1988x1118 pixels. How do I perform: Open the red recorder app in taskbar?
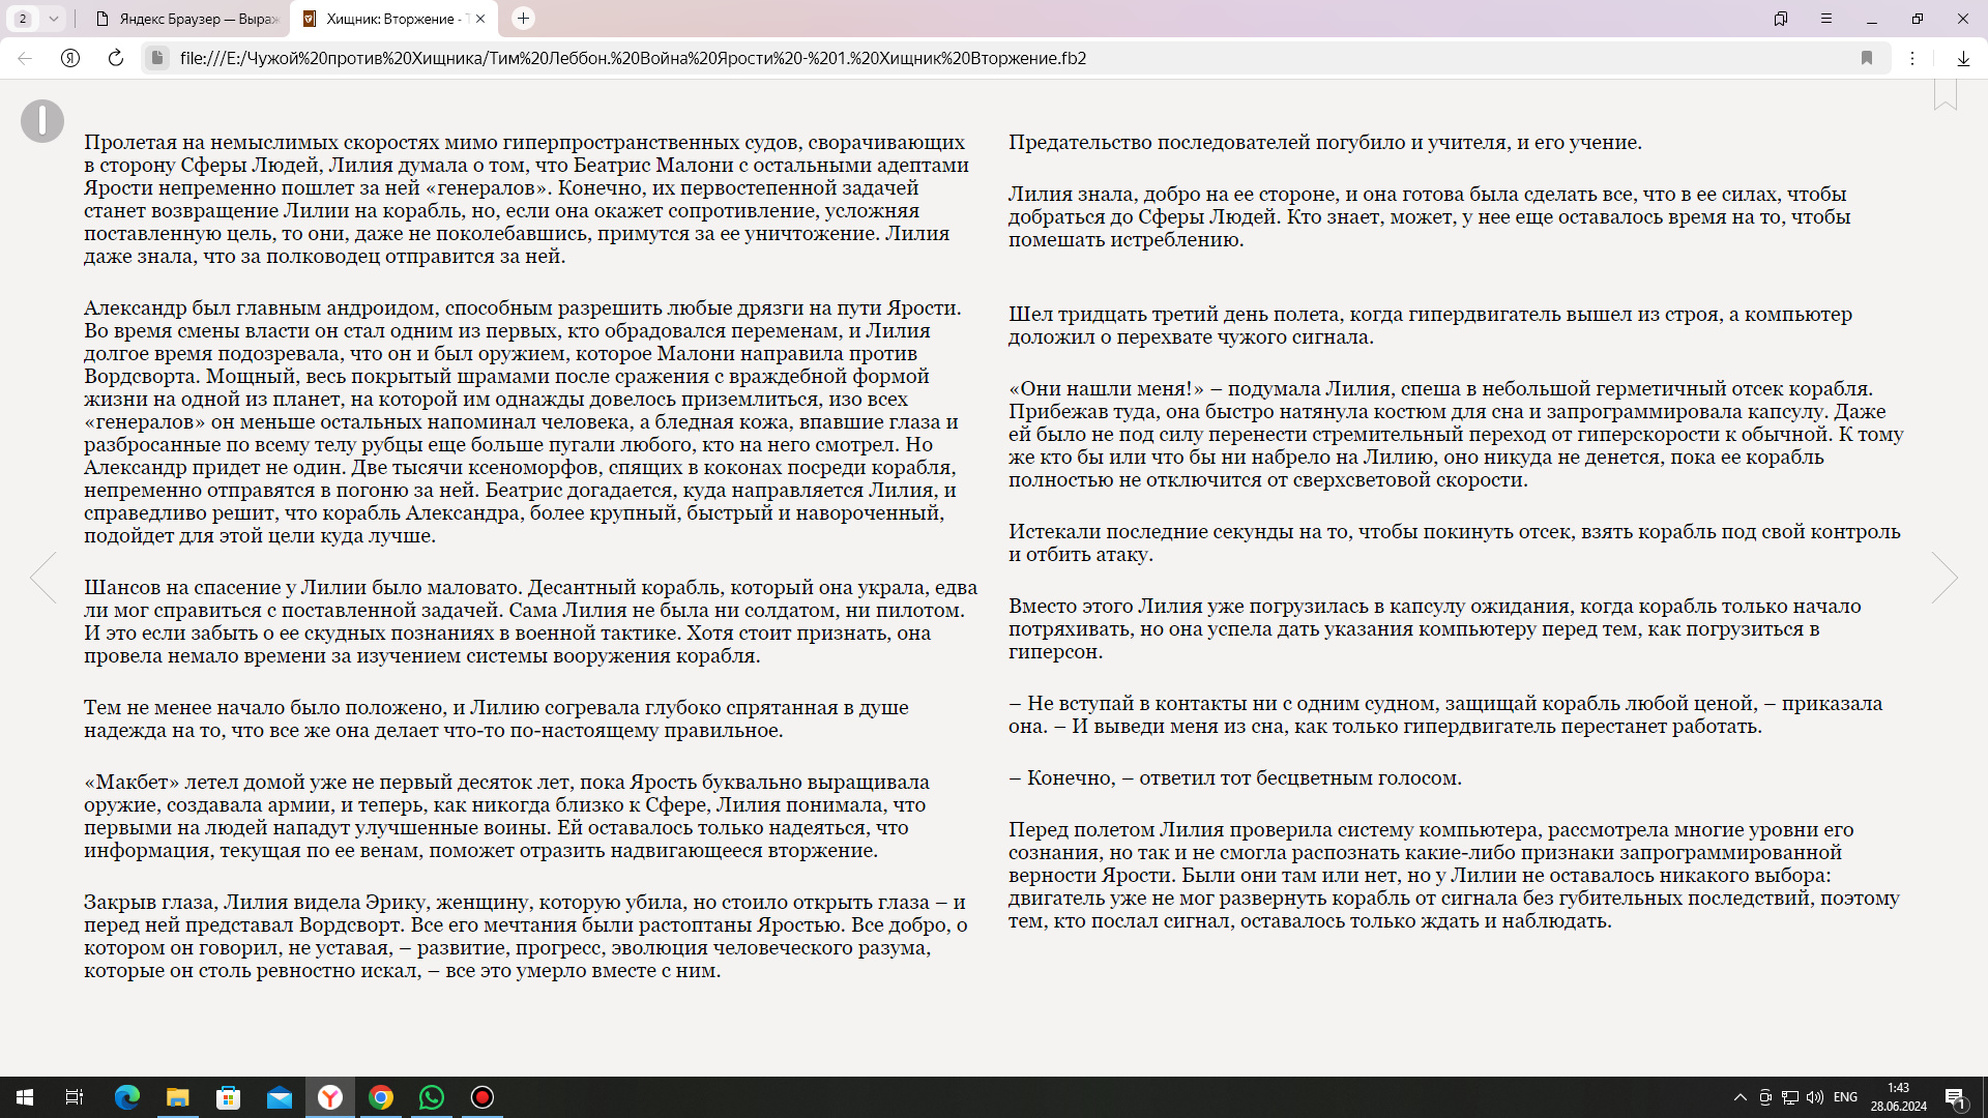point(482,1097)
